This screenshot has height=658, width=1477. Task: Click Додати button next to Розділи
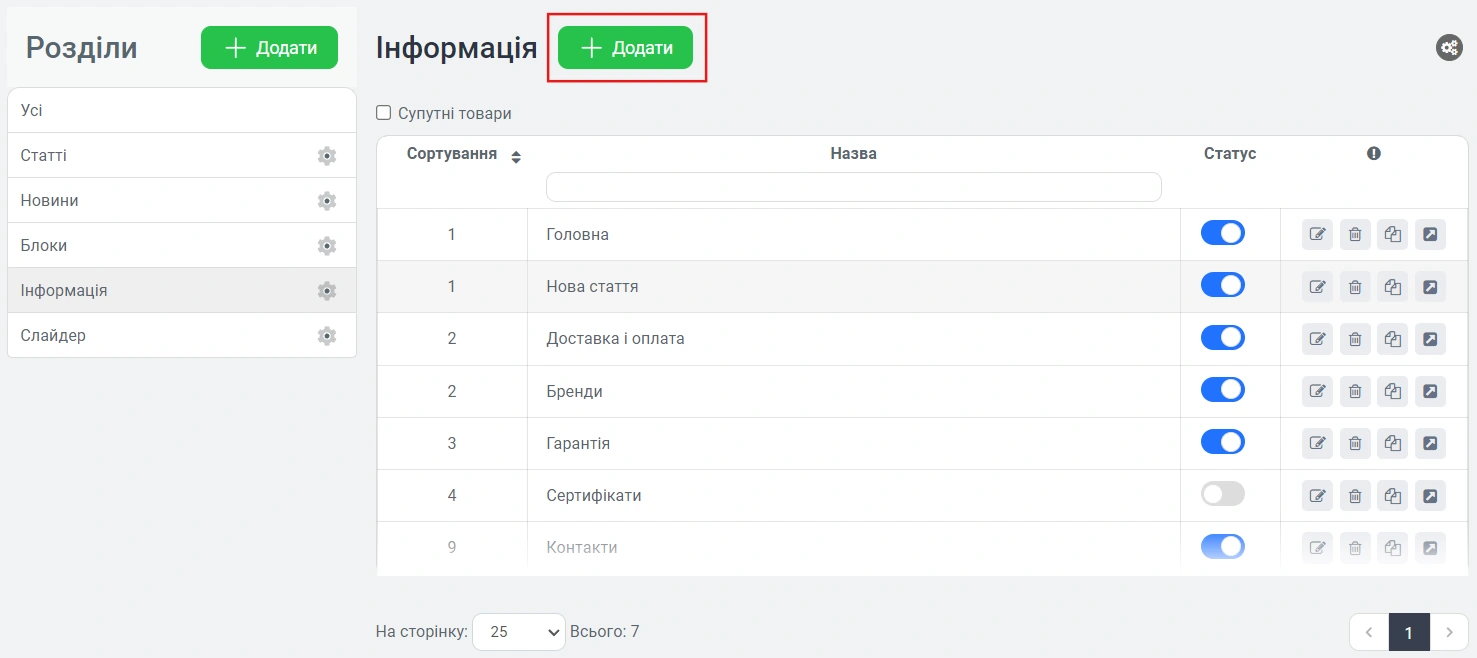click(x=269, y=48)
